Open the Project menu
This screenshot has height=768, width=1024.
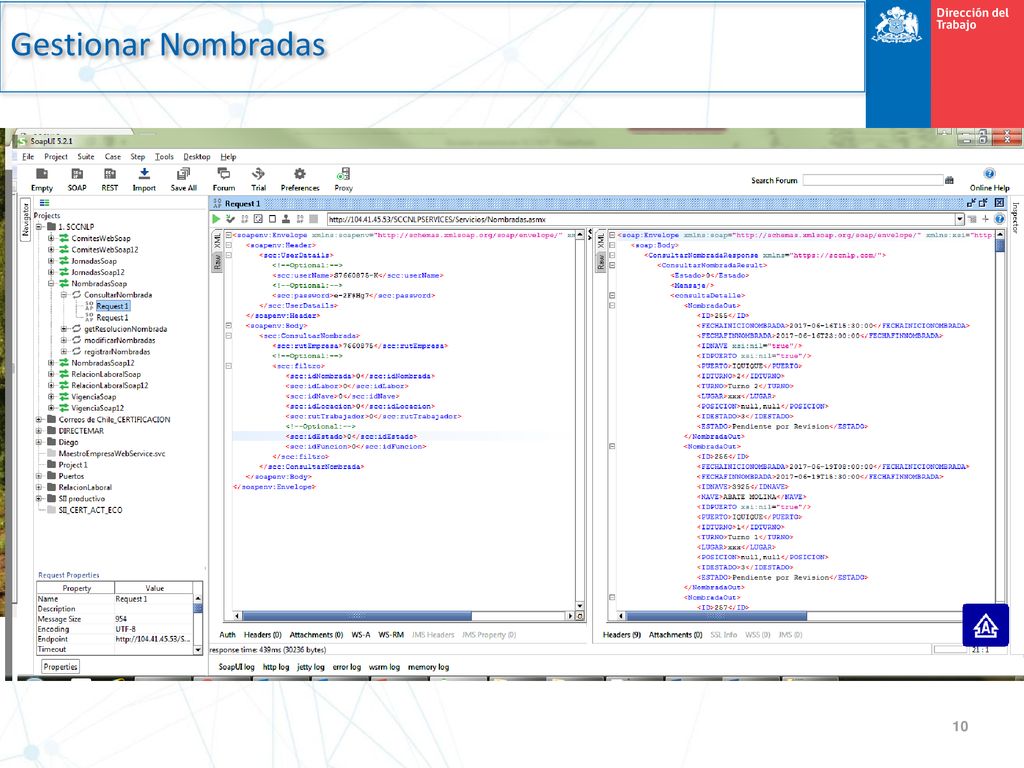[x=56, y=157]
